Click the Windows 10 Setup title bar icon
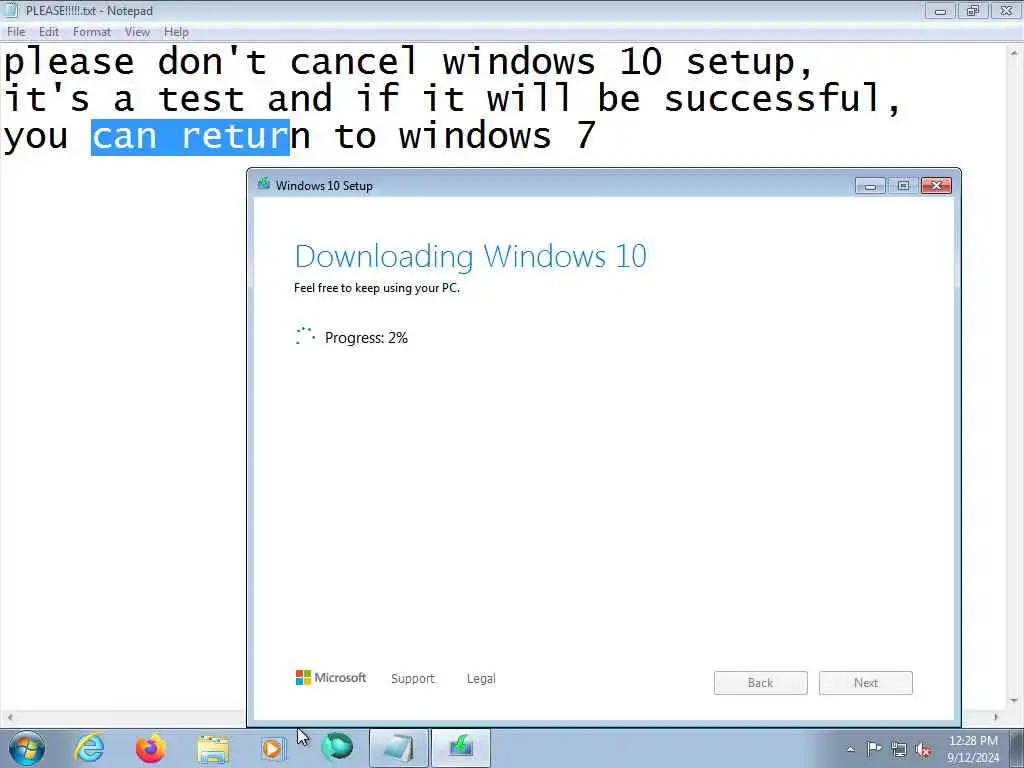 point(264,184)
